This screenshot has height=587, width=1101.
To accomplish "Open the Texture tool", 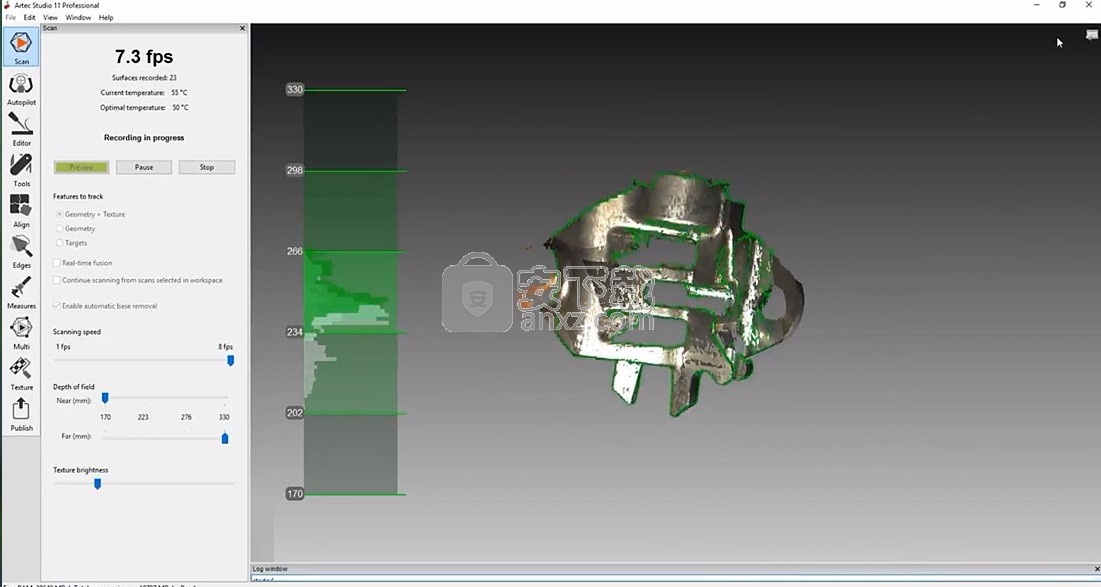I will coord(21,374).
